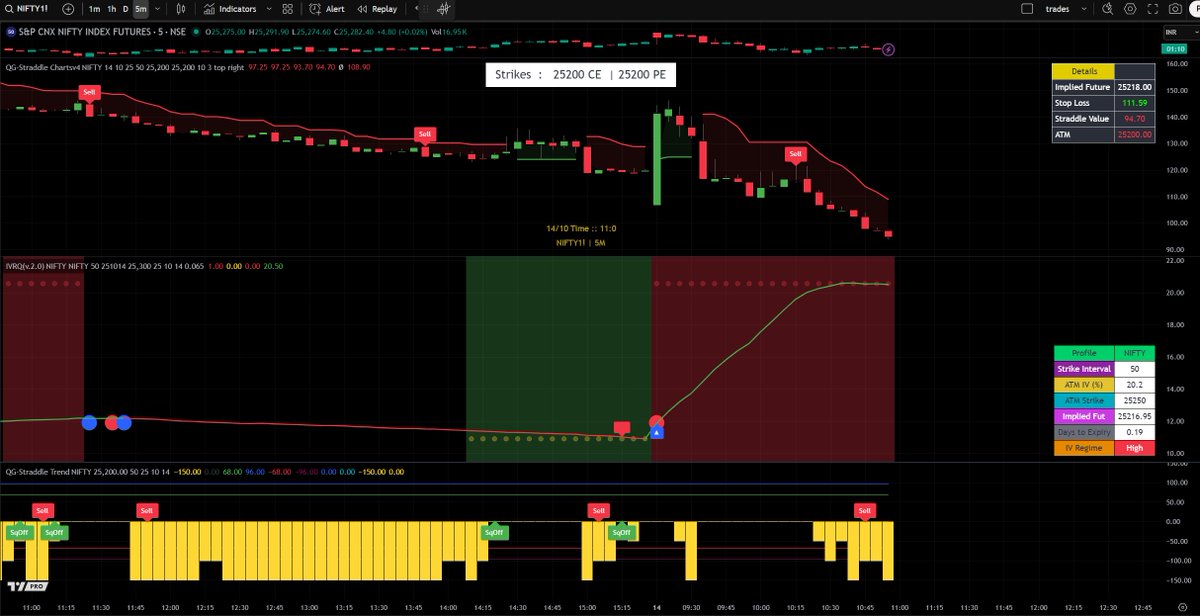Click IV Regime High cell
Screen dimensions: 1200x616
pyautogui.click(x=1134, y=448)
